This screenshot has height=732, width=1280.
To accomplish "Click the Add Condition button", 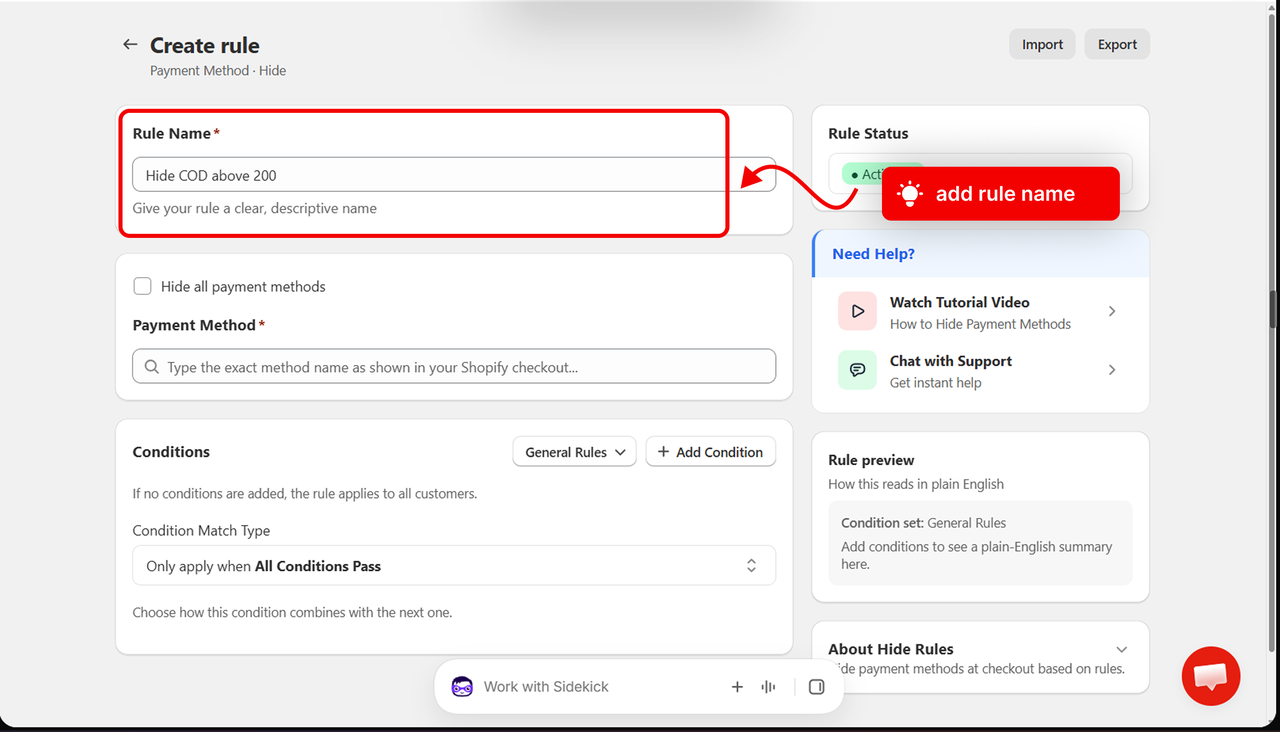I will coord(711,452).
